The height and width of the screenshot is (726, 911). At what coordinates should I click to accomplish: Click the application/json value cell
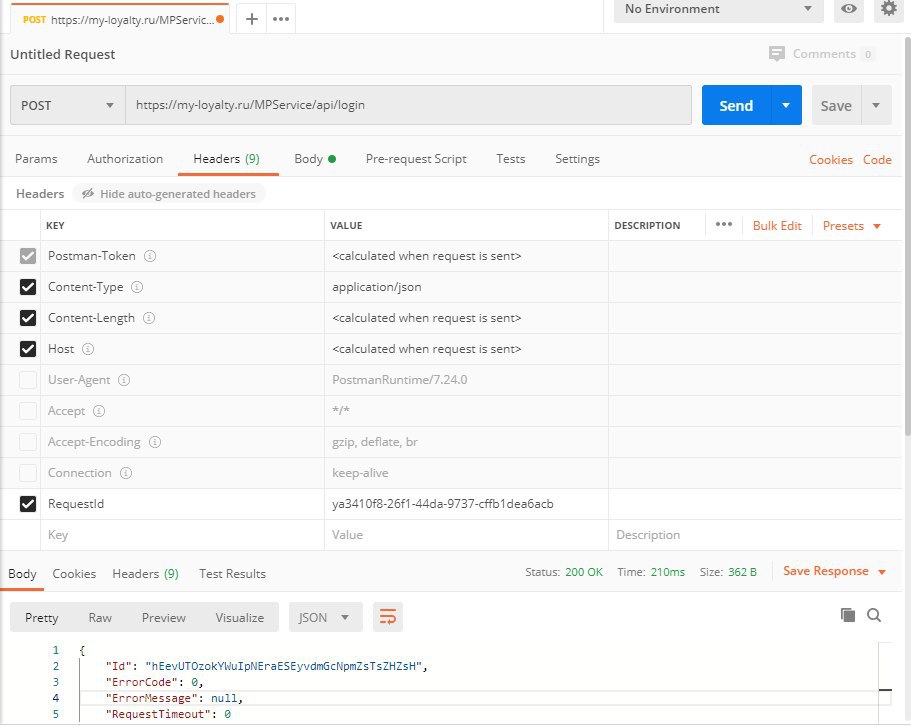(467, 287)
